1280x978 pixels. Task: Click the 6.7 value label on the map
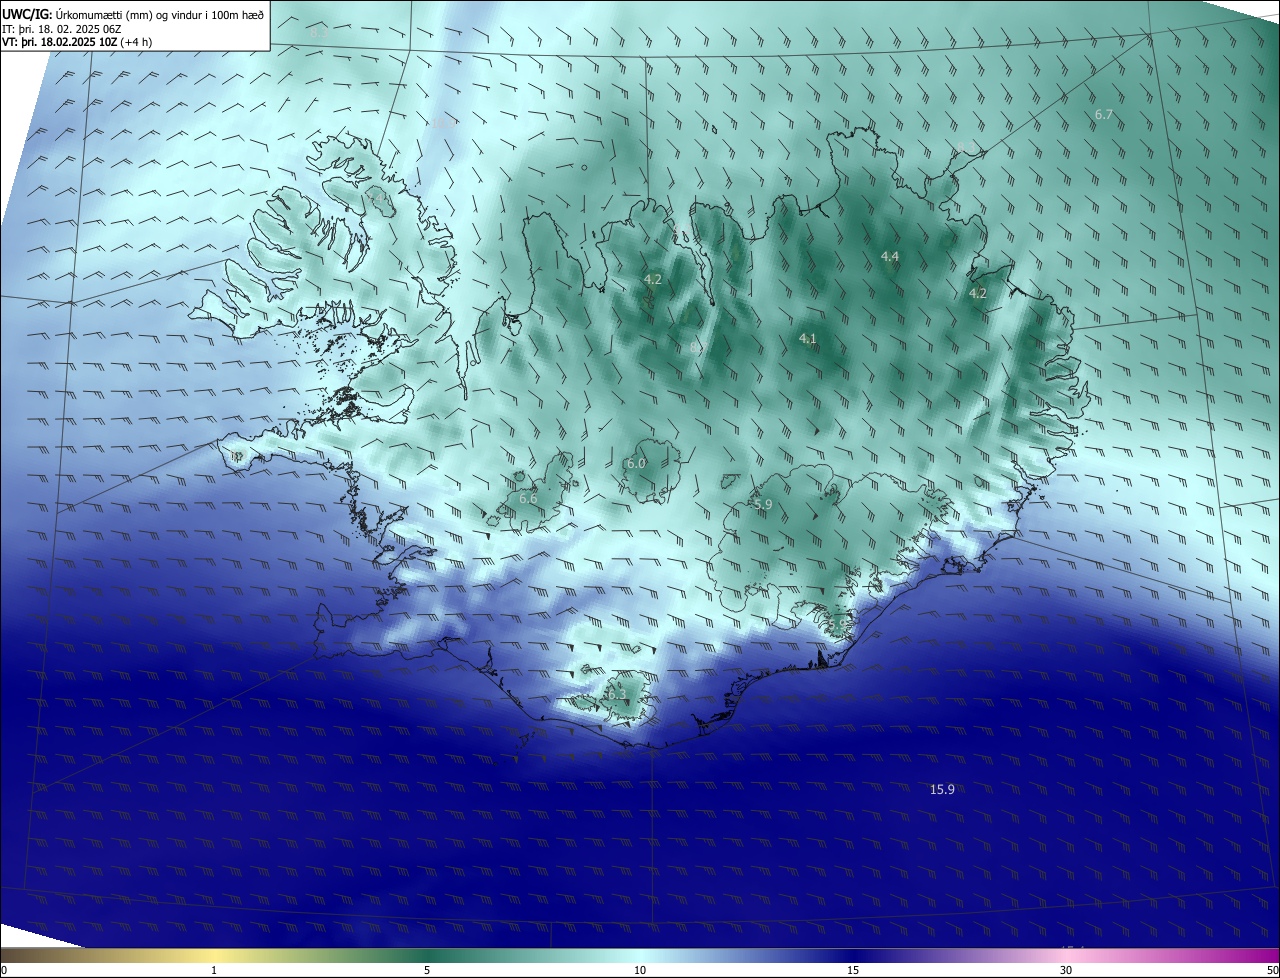click(x=1103, y=115)
